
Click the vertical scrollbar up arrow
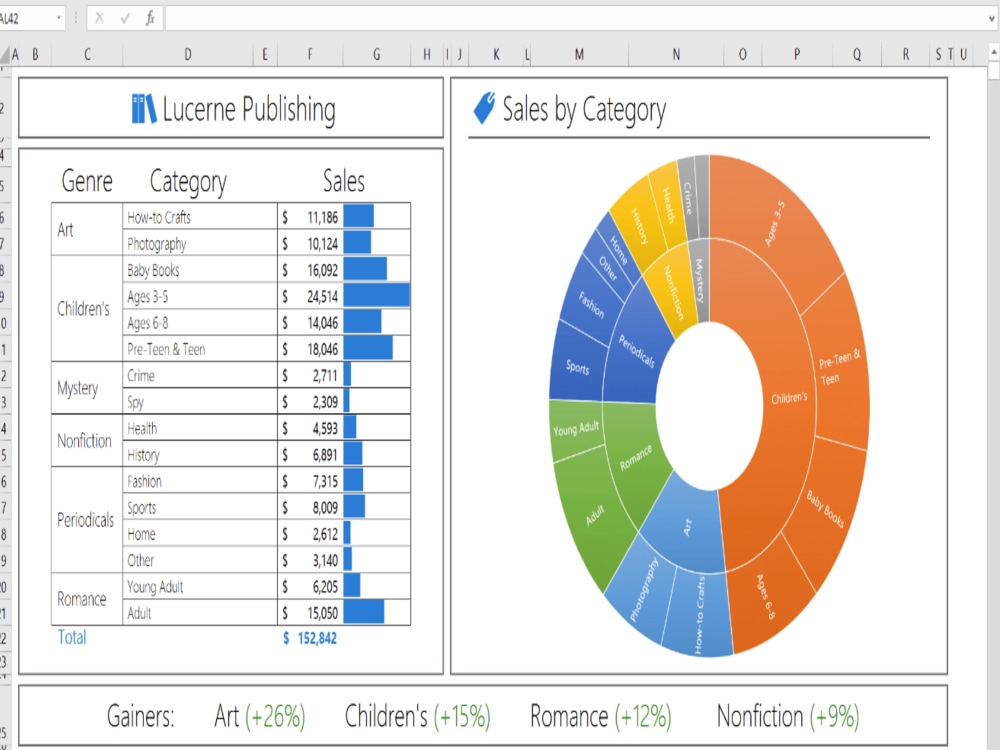(994, 51)
